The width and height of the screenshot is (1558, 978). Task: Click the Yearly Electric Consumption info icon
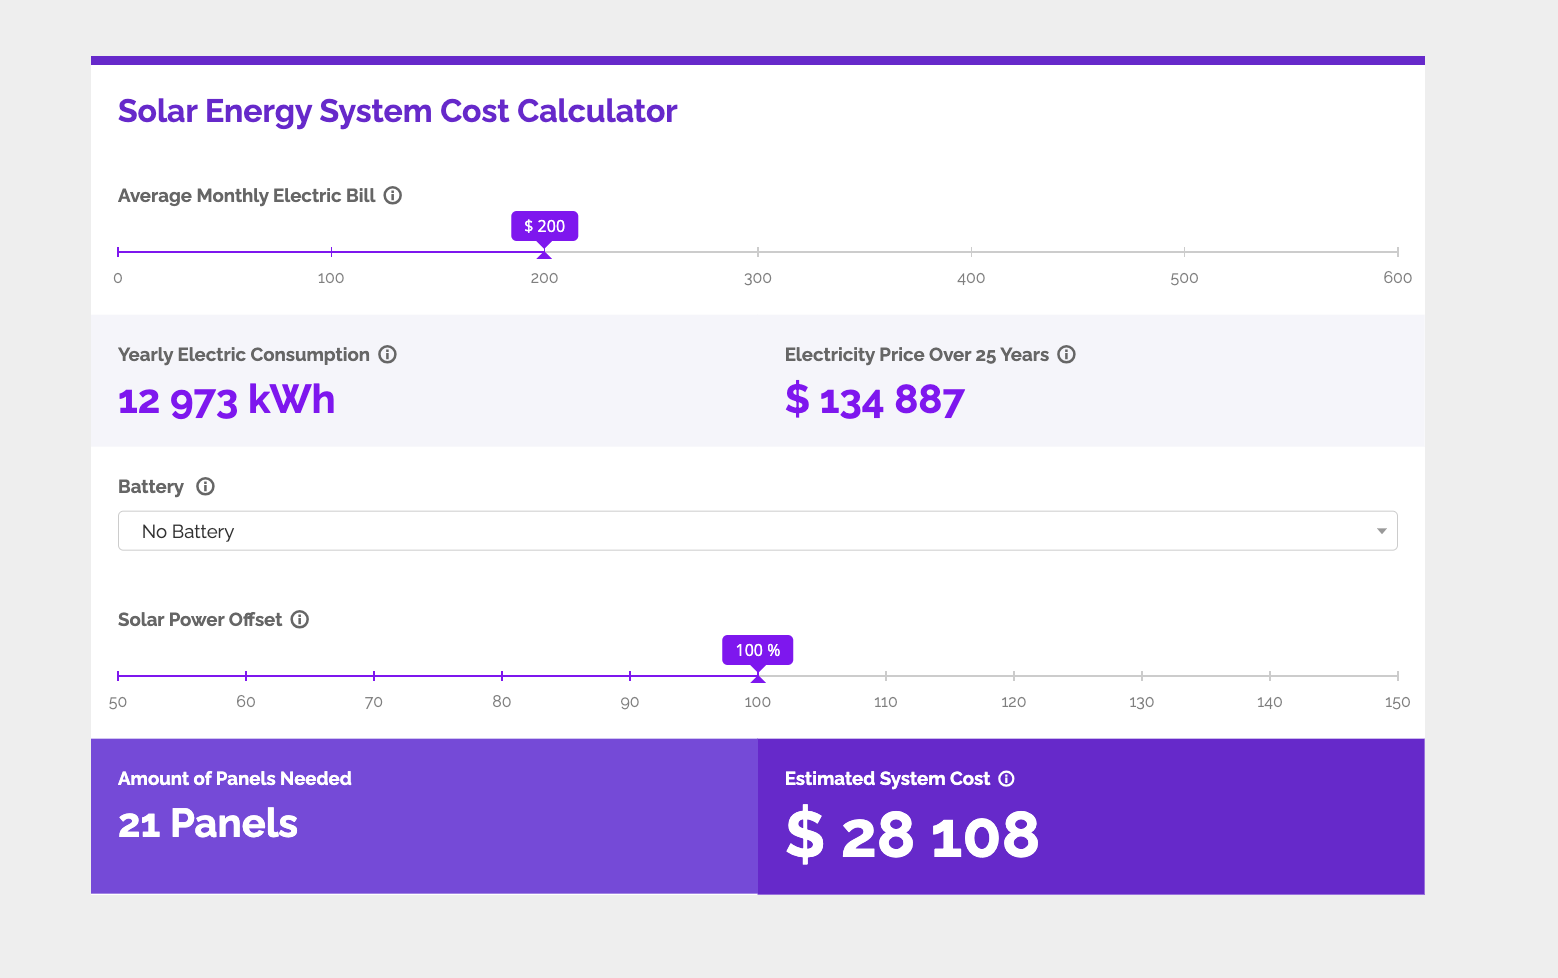pos(388,354)
